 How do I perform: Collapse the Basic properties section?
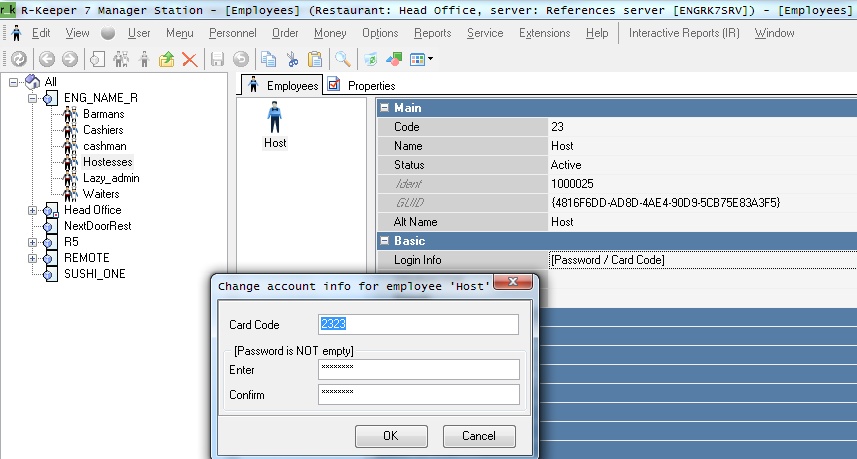pyautogui.click(x=384, y=240)
